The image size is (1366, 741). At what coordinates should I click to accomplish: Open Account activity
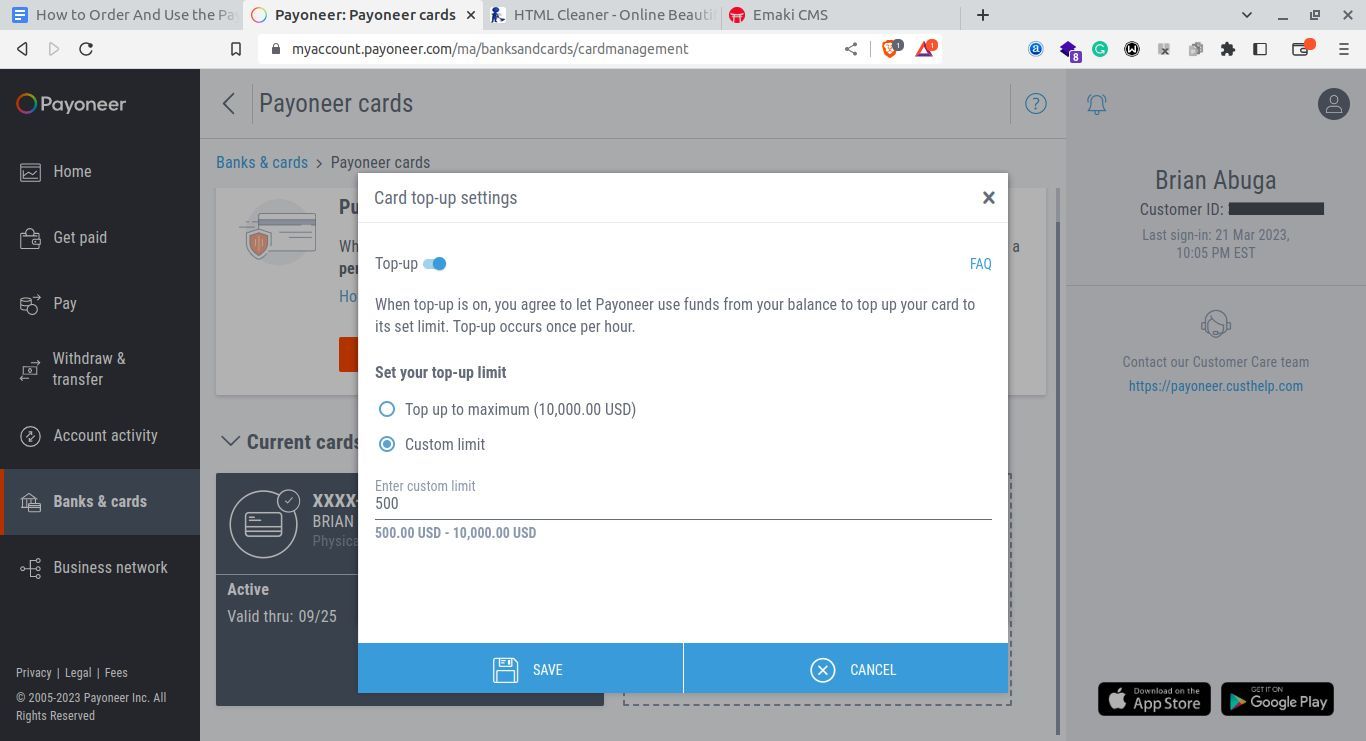click(x=105, y=435)
